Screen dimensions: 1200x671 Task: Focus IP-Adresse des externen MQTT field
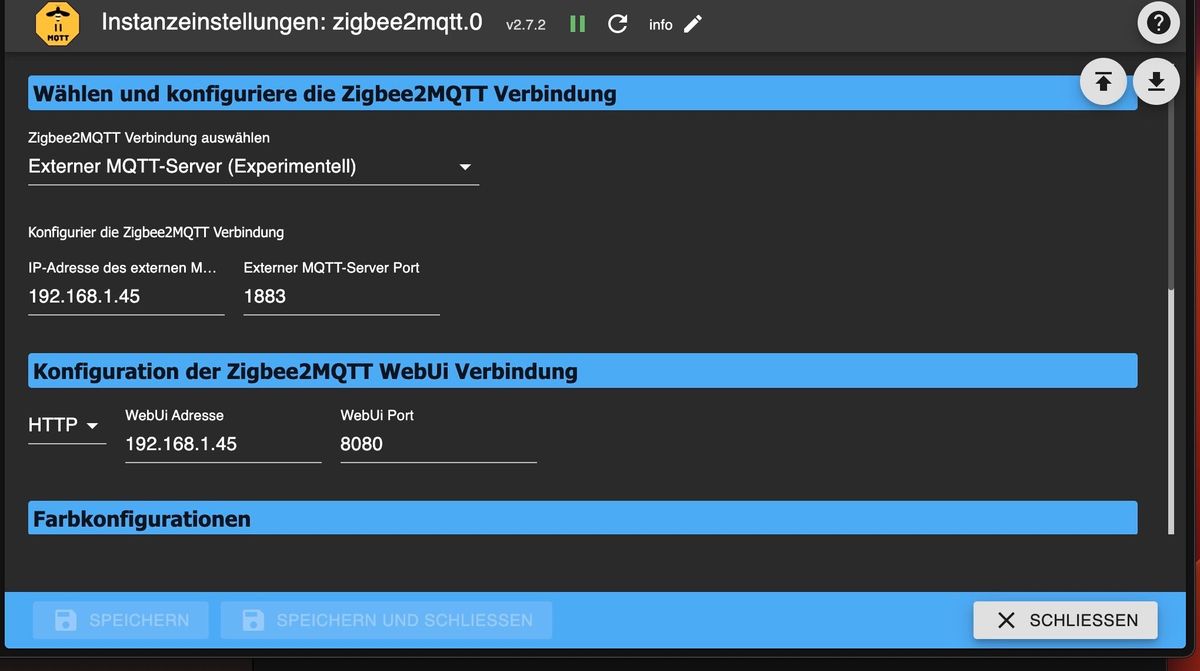coord(126,297)
